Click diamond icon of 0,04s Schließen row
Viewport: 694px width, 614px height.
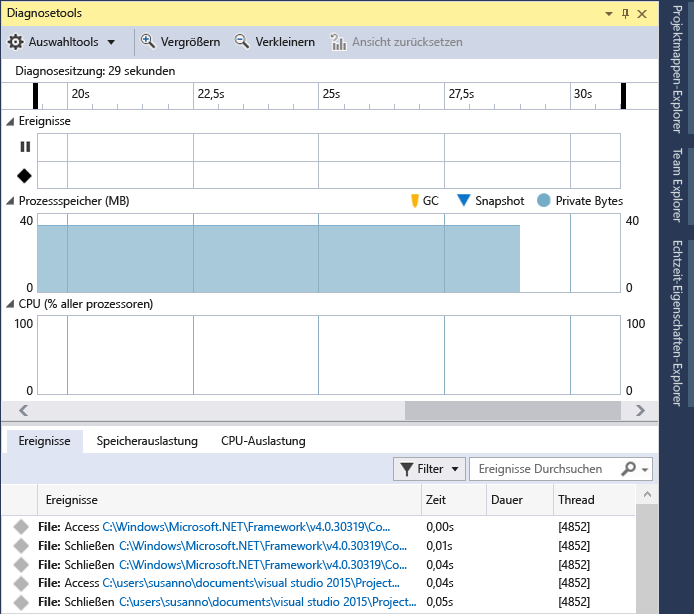coord(21,565)
